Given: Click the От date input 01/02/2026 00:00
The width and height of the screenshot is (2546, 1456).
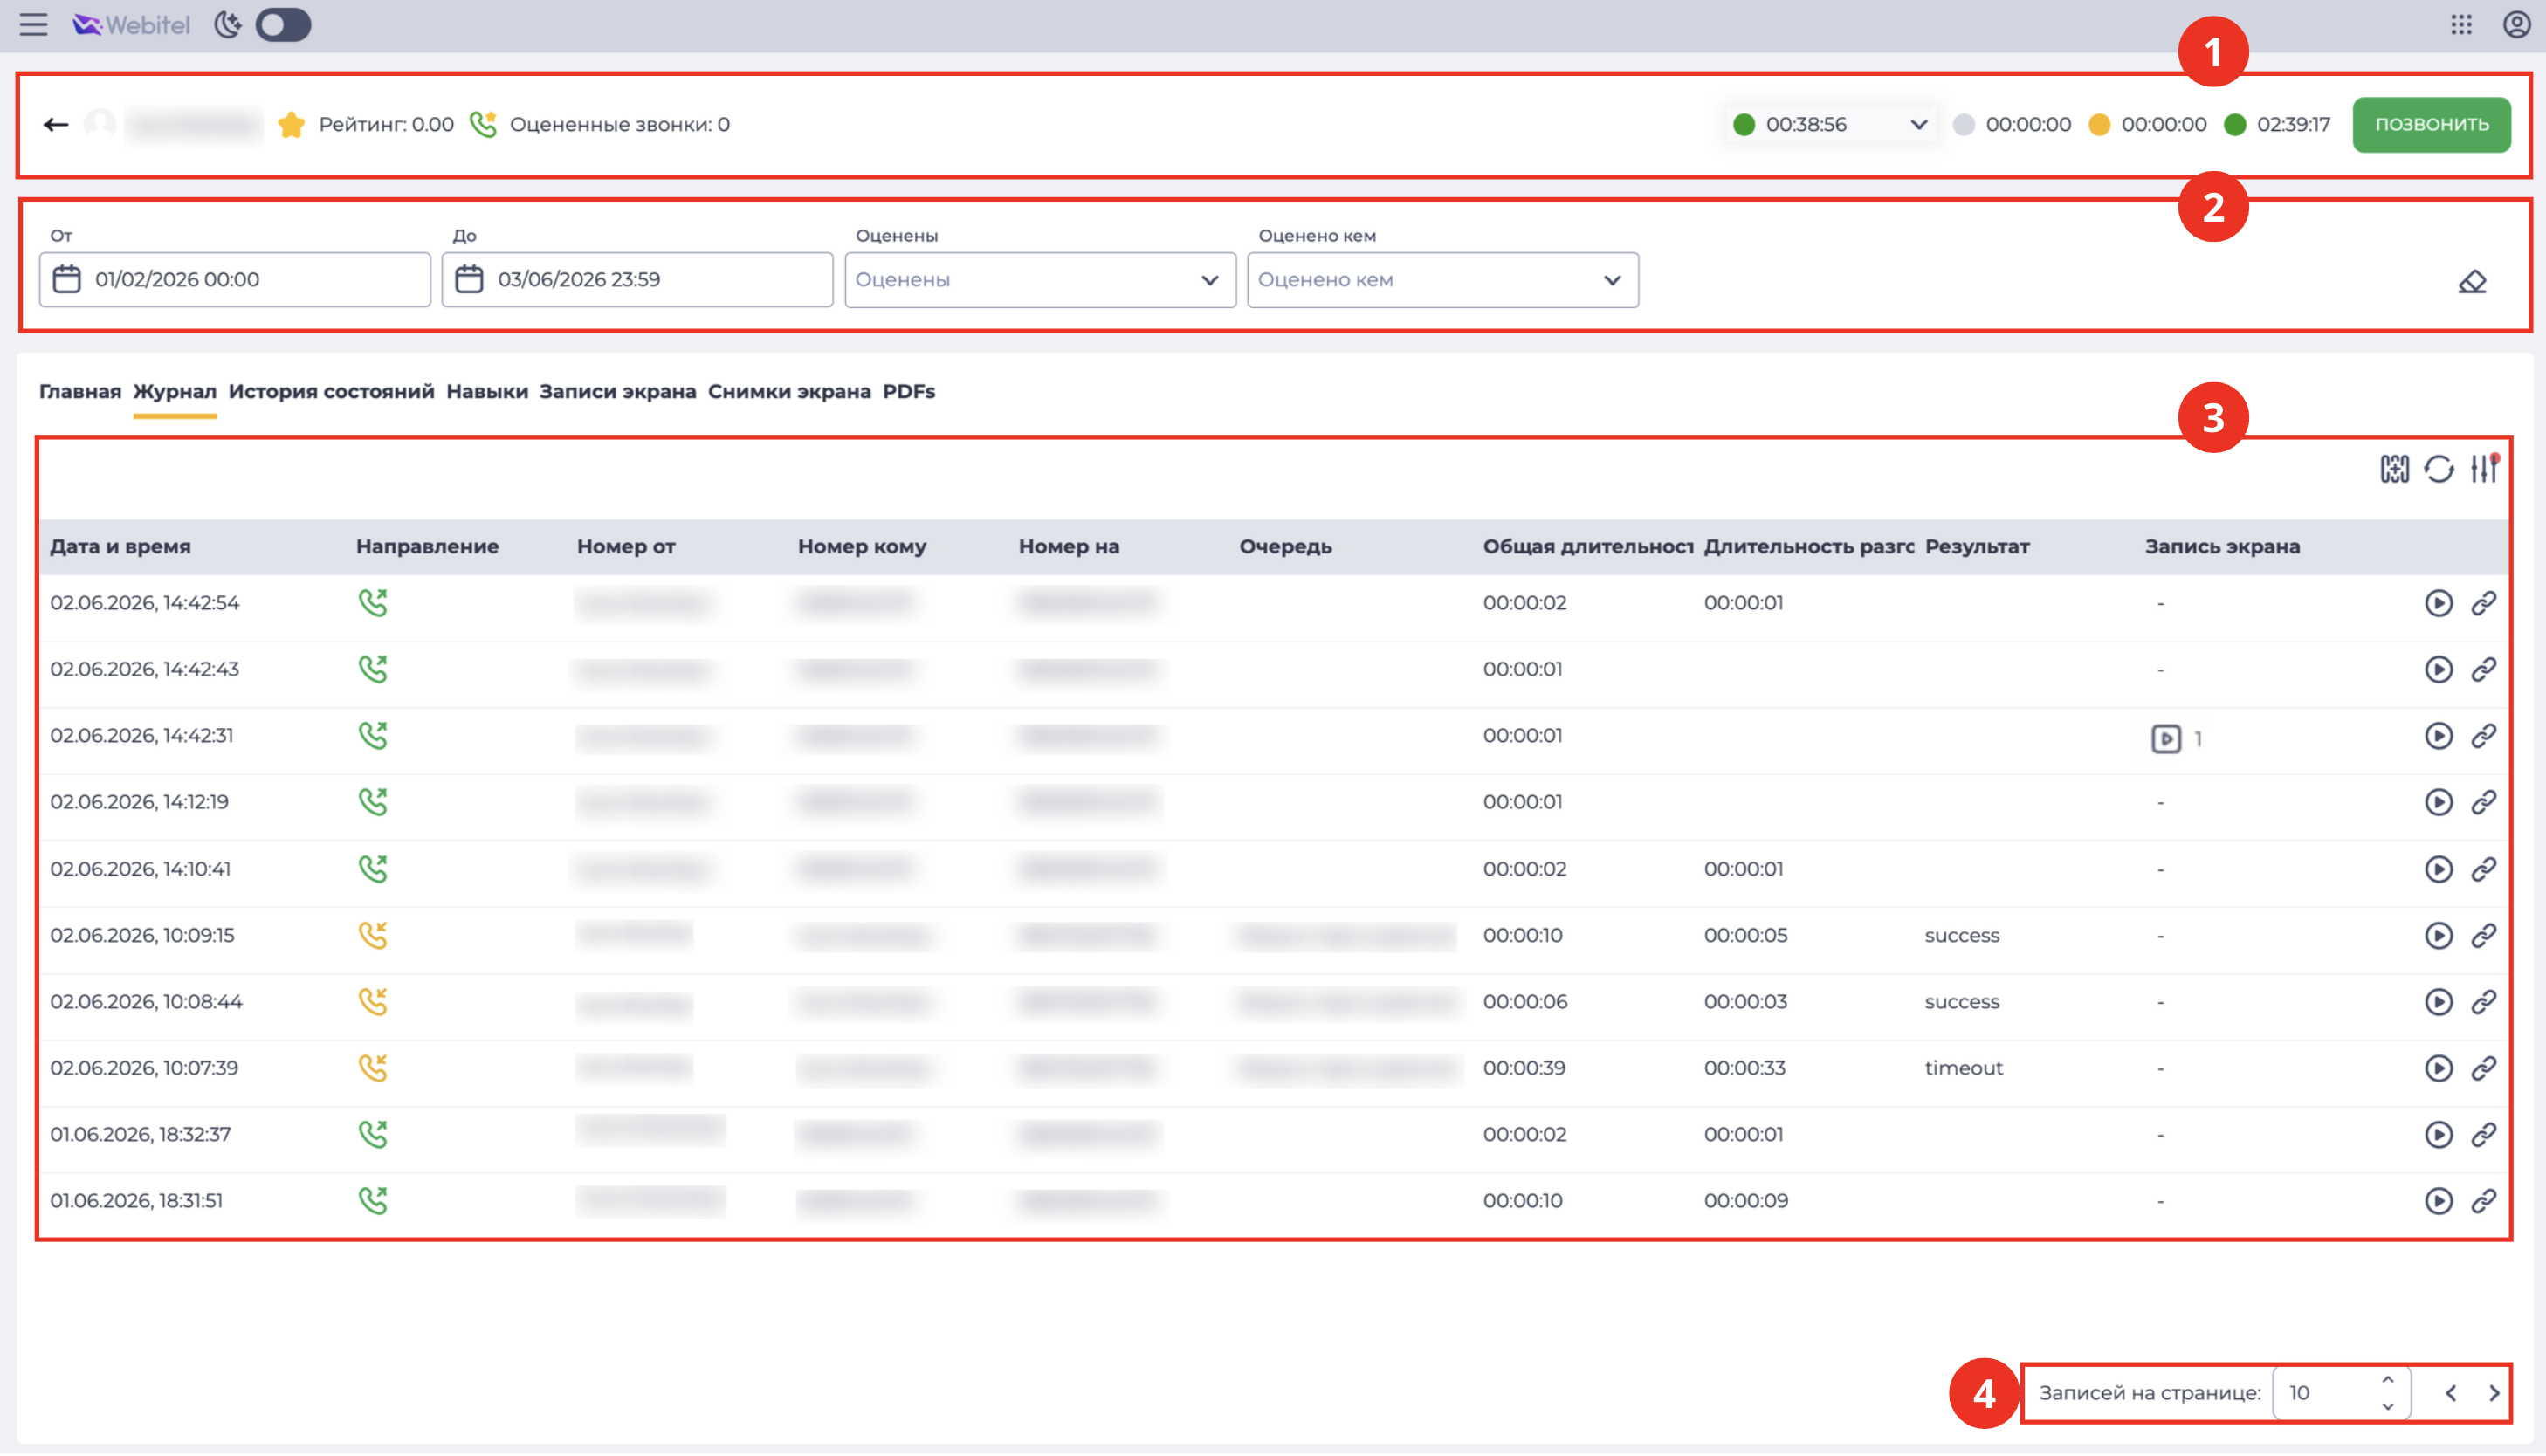Looking at the screenshot, I should click(235, 279).
